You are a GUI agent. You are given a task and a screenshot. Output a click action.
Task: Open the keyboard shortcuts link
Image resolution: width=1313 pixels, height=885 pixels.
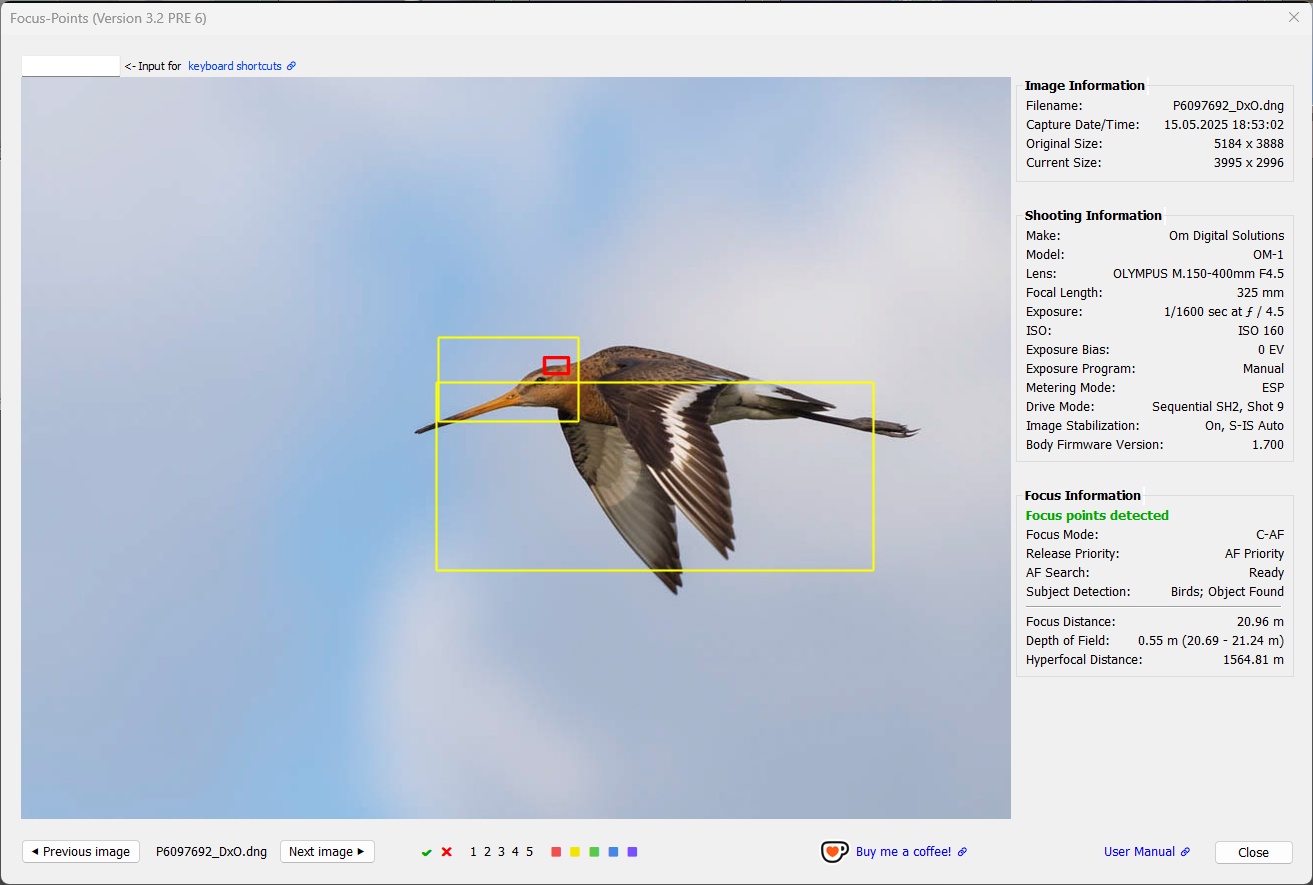(x=235, y=66)
